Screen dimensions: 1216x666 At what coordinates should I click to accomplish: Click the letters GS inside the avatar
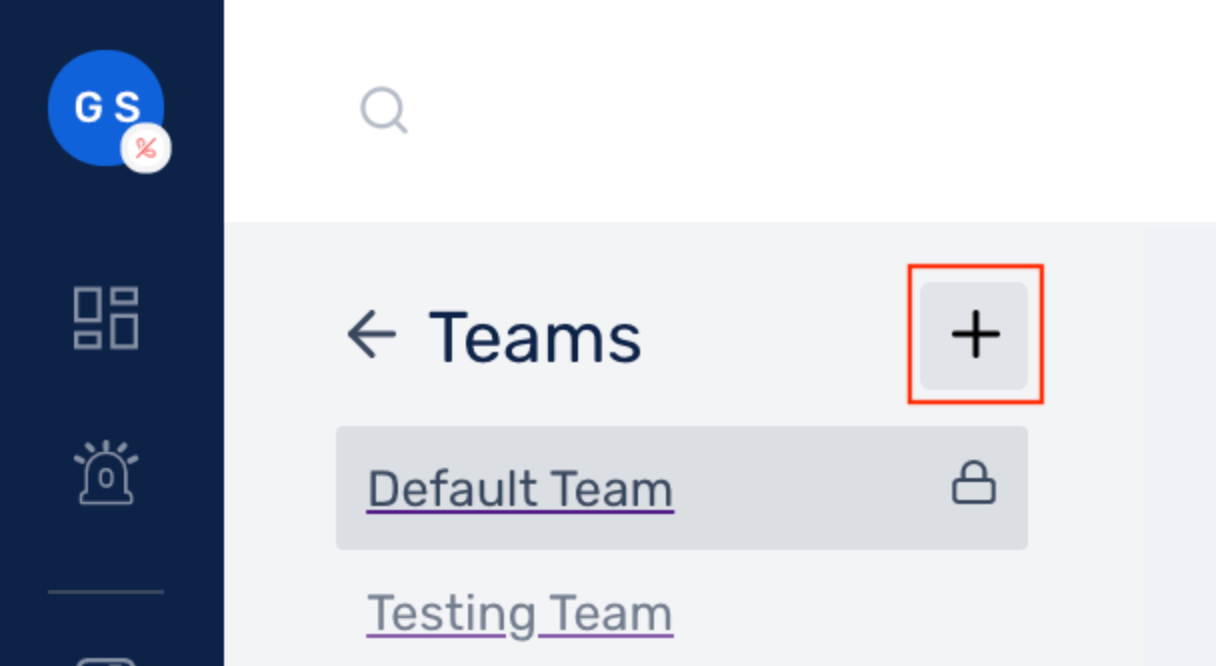104,107
